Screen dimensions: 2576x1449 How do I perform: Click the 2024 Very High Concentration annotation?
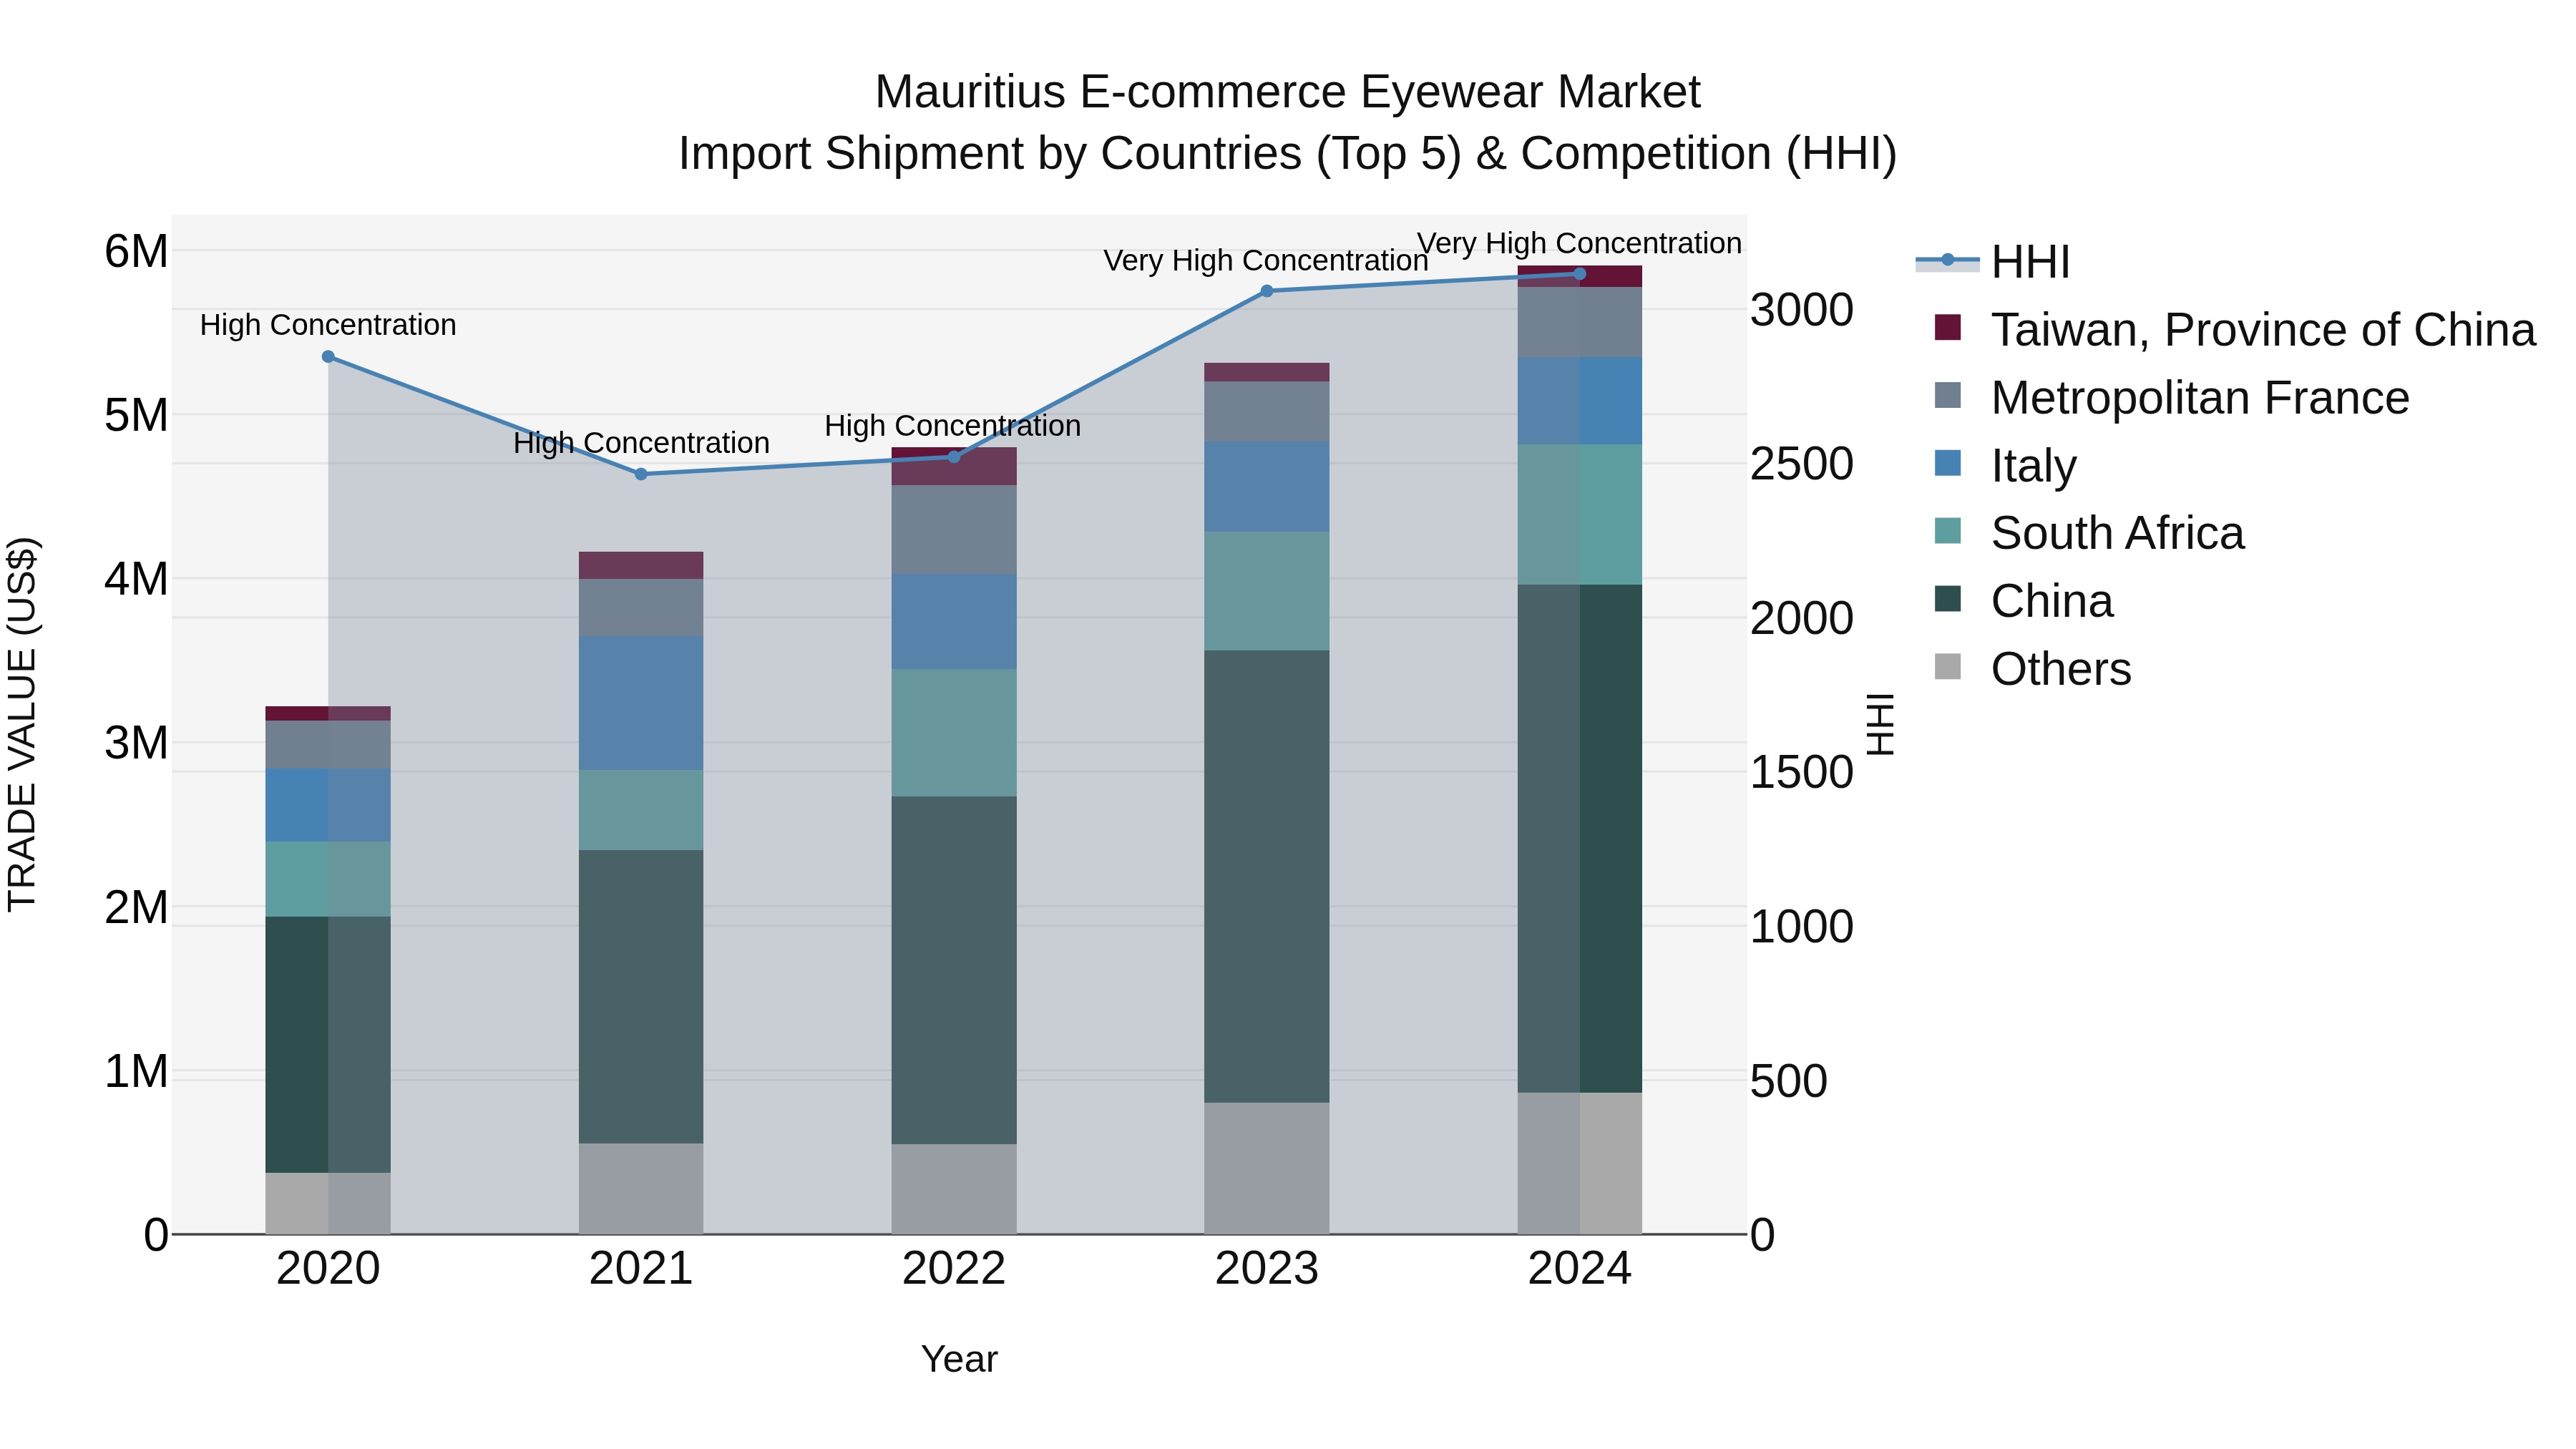pyautogui.click(x=1580, y=243)
